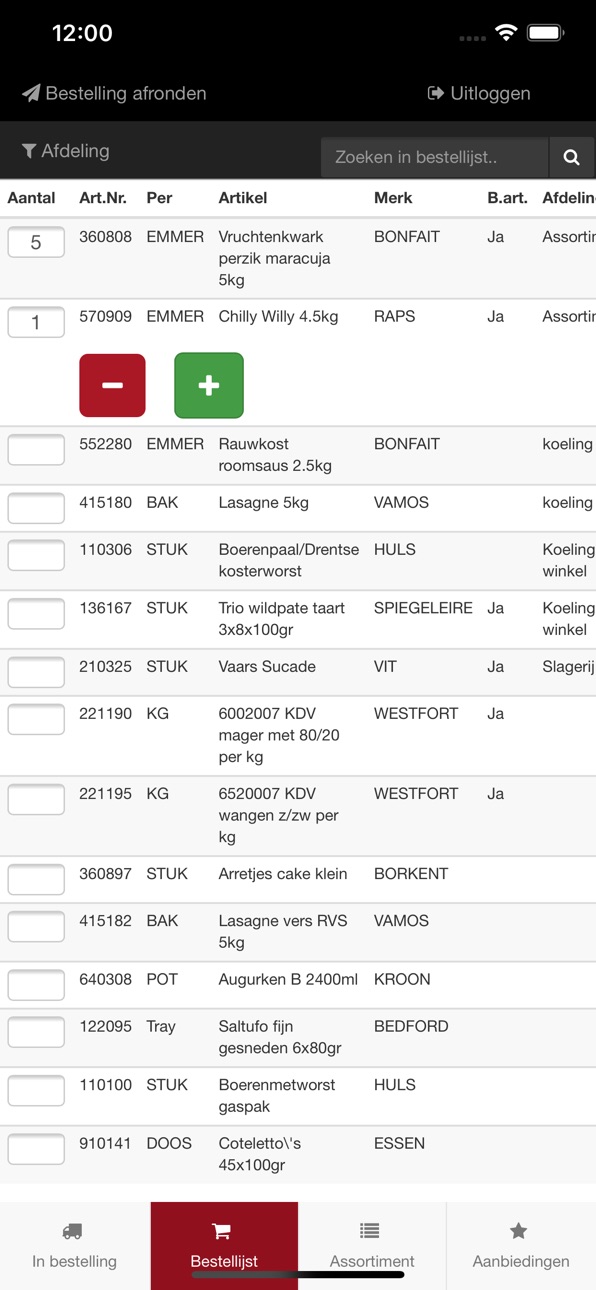Click the magnifying glass search button
This screenshot has height=1290, width=596.
point(571,157)
